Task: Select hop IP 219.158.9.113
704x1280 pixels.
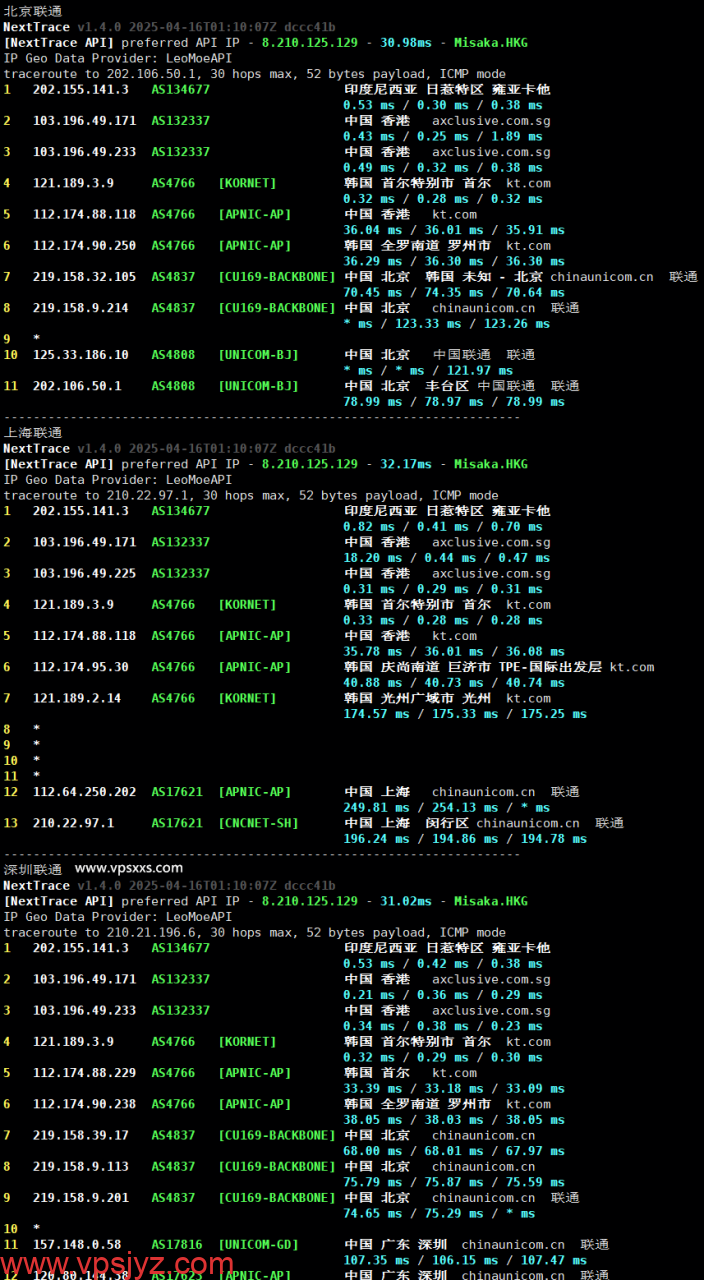Action: click(x=81, y=1166)
